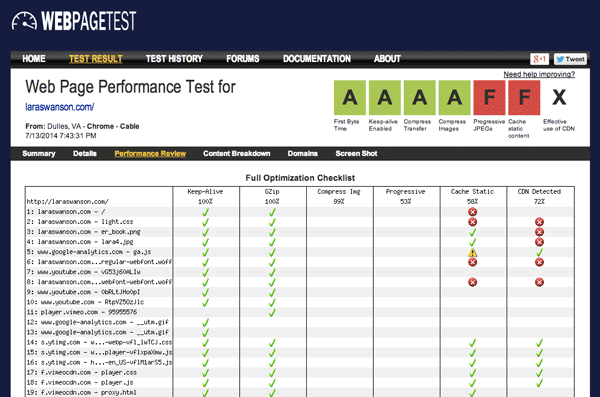Click the Cache Static column header
The width and height of the screenshot is (600, 397).
click(x=472, y=192)
